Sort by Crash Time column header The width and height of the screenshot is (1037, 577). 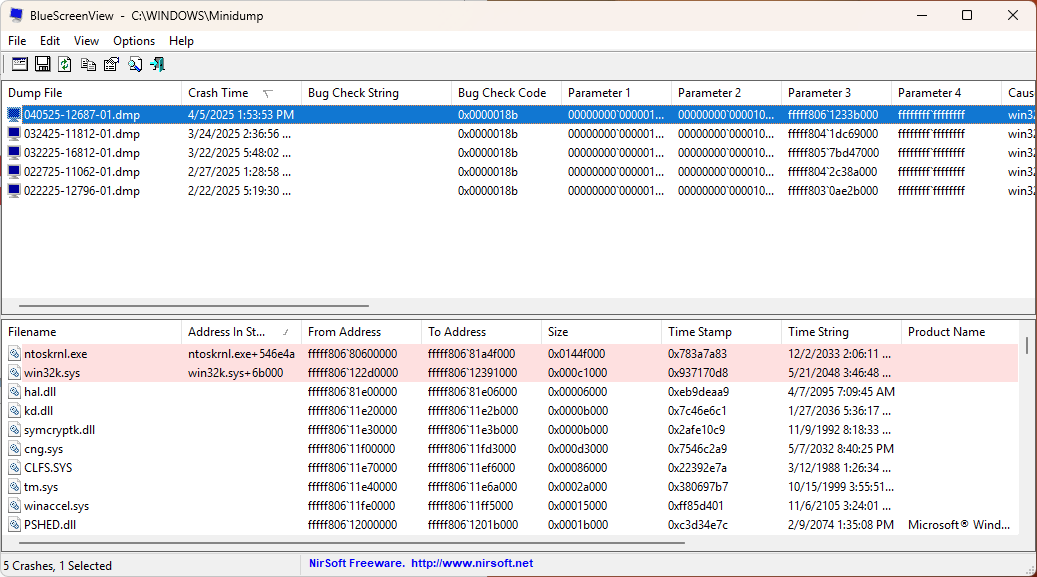point(241,93)
